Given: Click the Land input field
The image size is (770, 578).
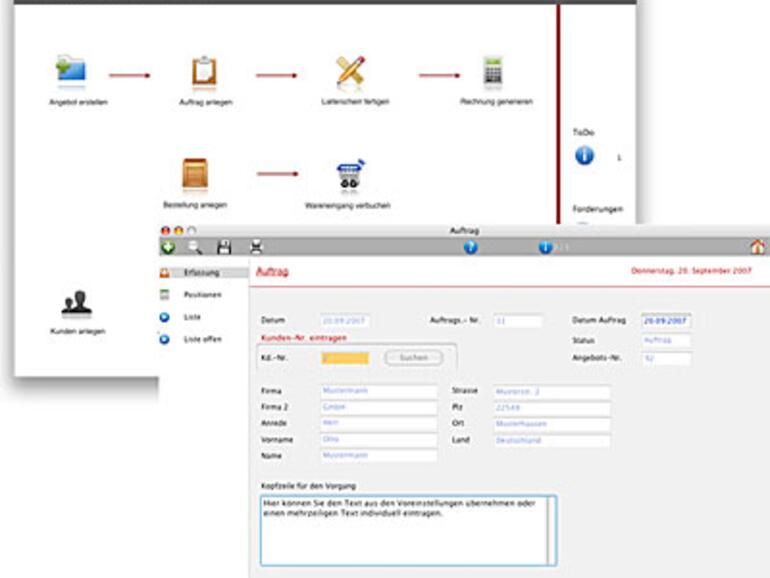Looking at the screenshot, I should pos(552,440).
